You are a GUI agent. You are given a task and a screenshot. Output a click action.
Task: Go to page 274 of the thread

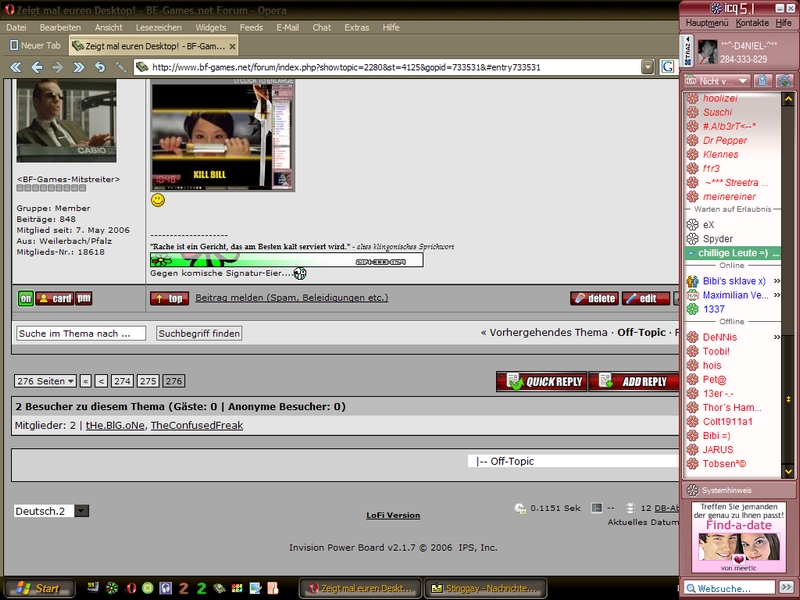point(122,381)
